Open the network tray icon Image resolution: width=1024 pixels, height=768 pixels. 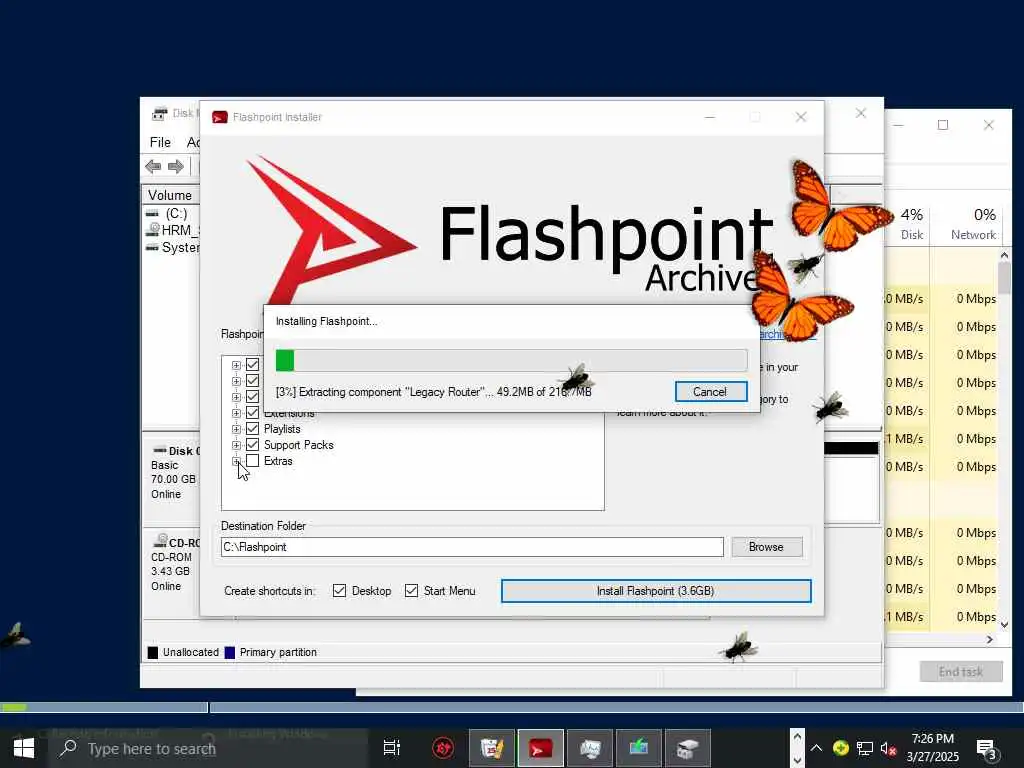tap(865, 748)
